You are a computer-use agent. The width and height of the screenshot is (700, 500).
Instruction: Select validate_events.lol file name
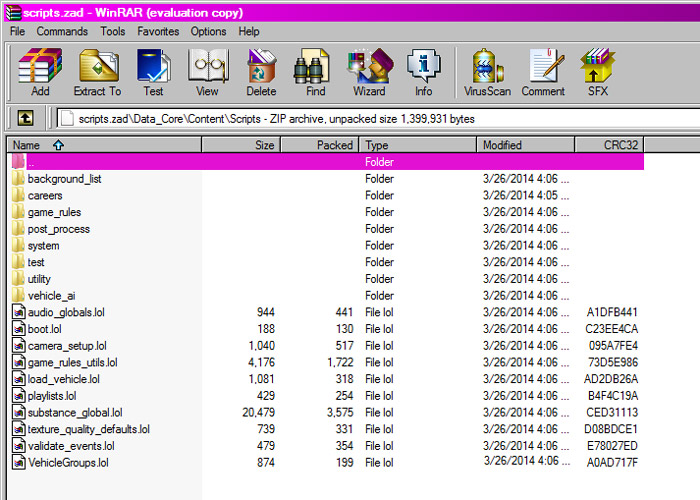point(71,446)
